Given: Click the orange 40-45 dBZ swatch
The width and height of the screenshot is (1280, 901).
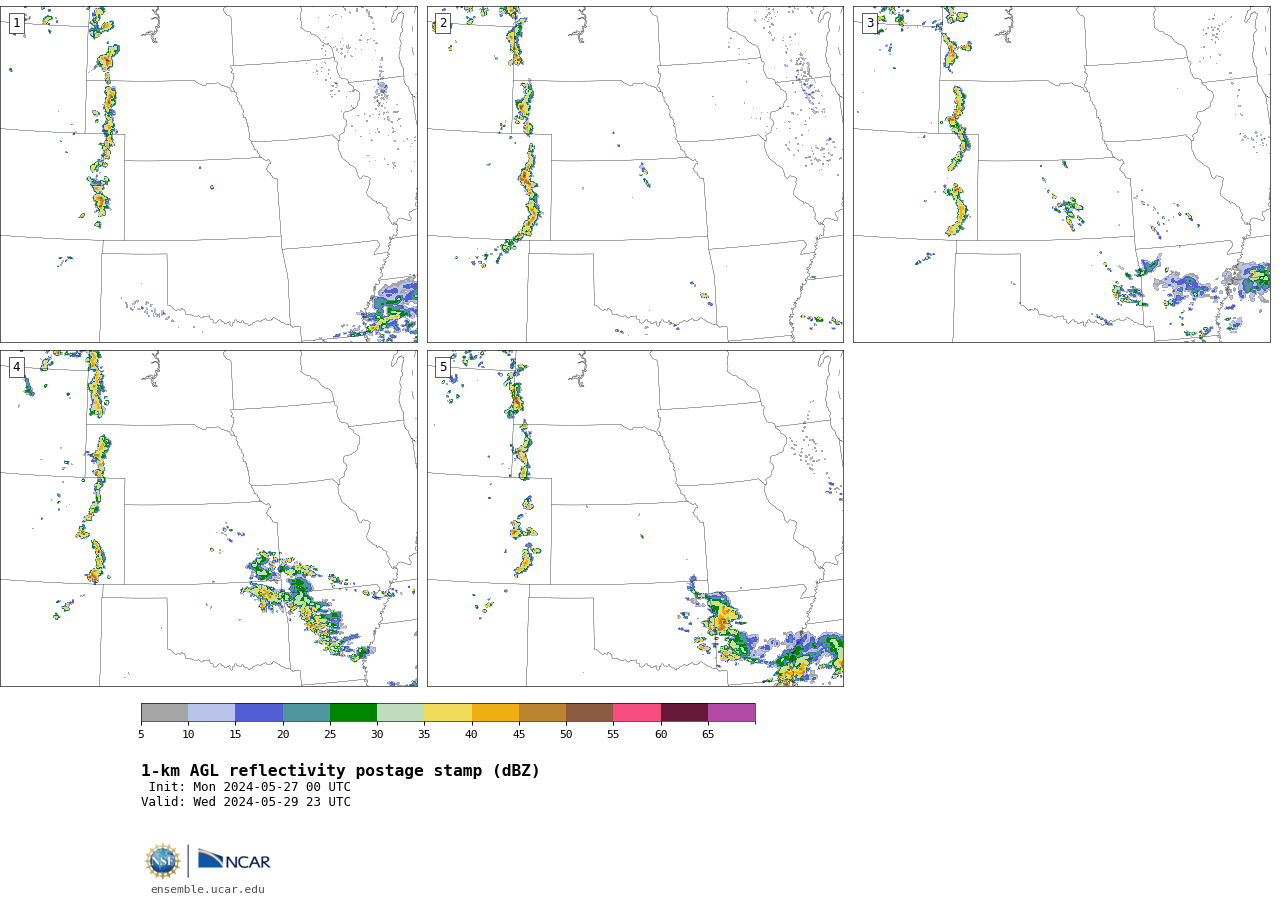Looking at the screenshot, I should click(495, 713).
